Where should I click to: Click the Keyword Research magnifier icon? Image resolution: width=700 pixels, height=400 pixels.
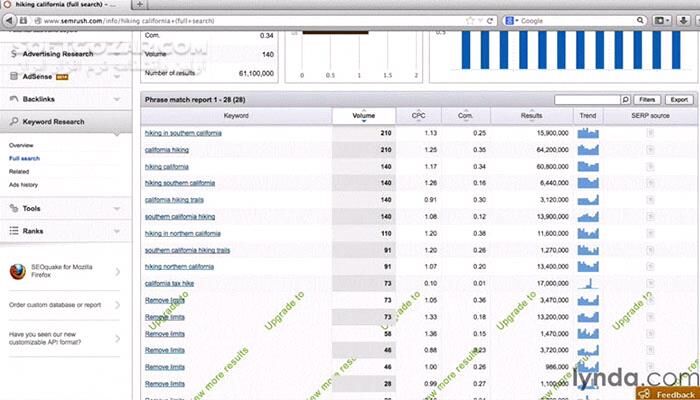pos(14,122)
